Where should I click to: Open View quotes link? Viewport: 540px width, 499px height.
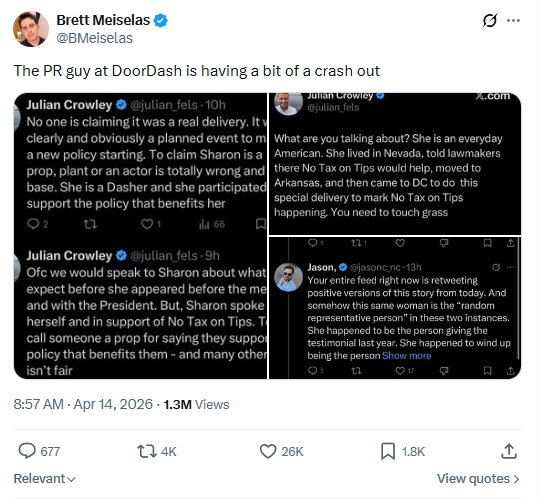tap(478, 479)
